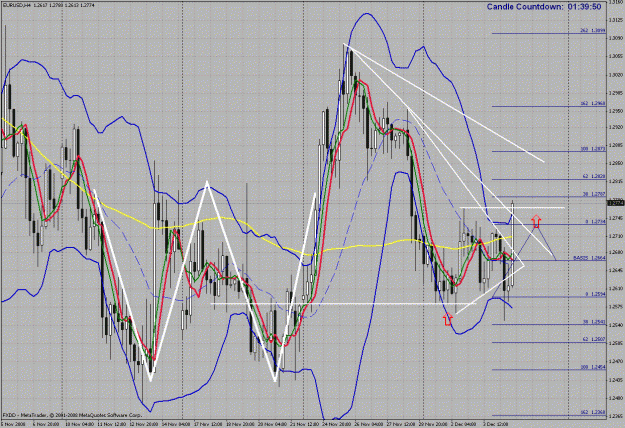Click Fibonacci level label 62 1.2507
Viewport: 625px width, 428px height.
click(x=594, y=339)
